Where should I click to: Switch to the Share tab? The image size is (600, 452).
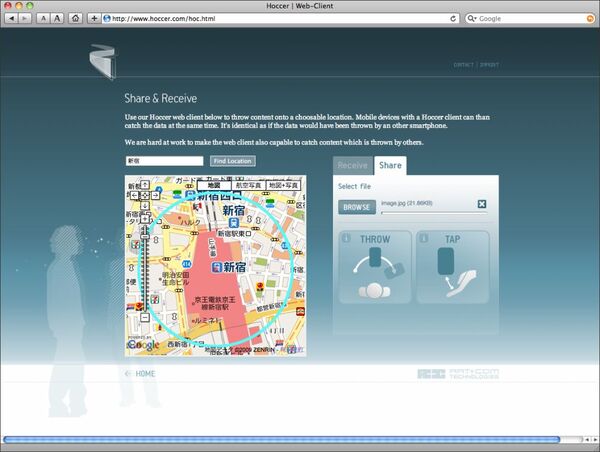(x=390, y=165)
